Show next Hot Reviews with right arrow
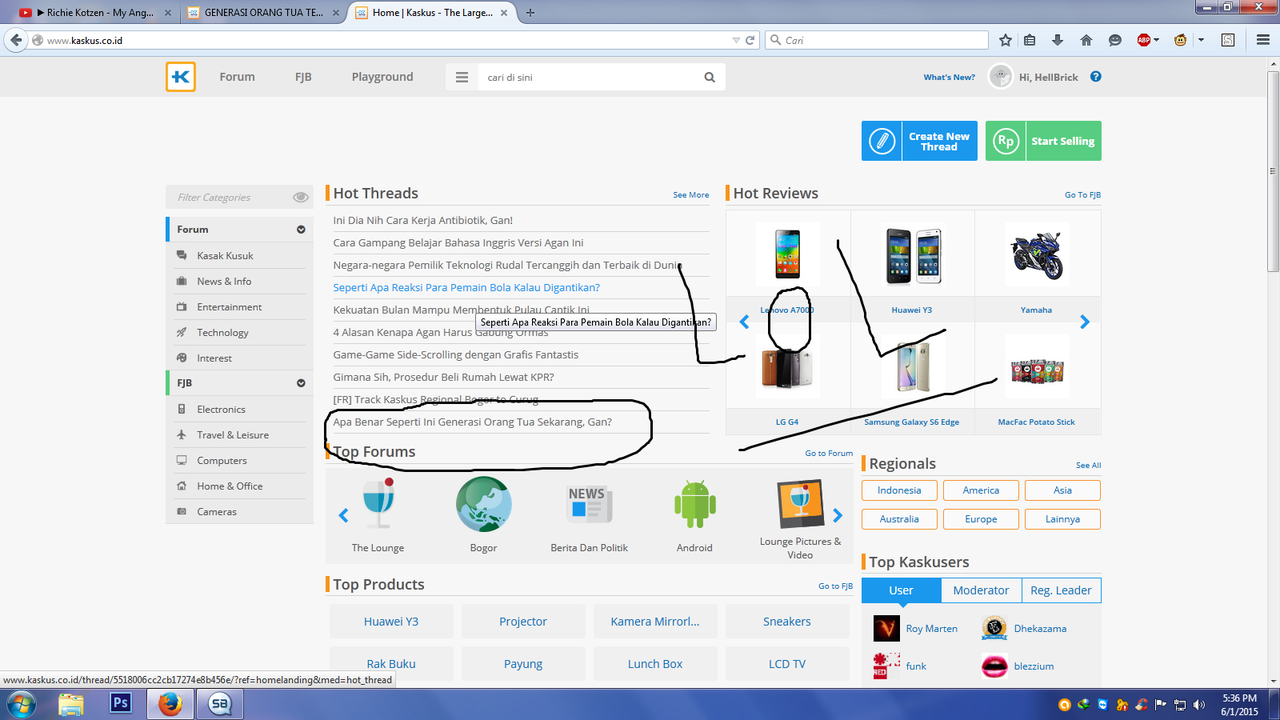The image size is (1280, 720). (x=1084, y=322)
